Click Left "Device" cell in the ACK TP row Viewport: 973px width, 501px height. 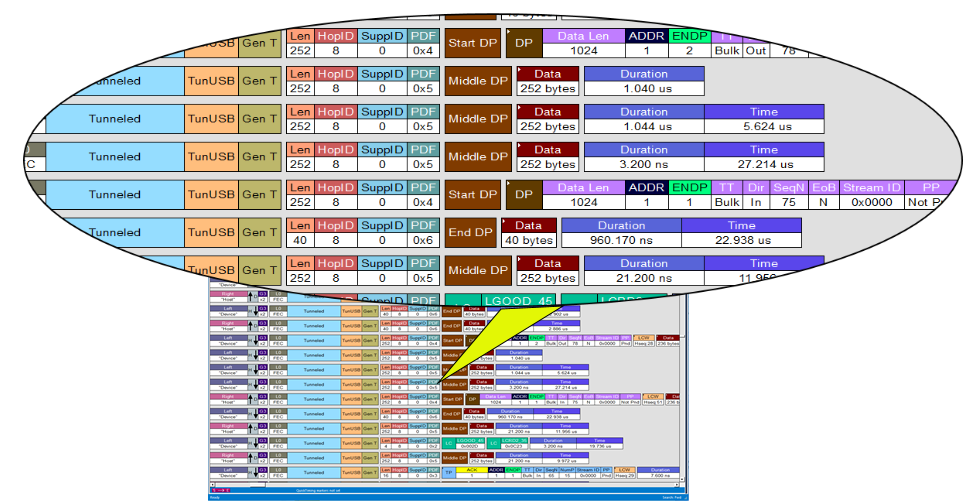click(x=226, y=473)
